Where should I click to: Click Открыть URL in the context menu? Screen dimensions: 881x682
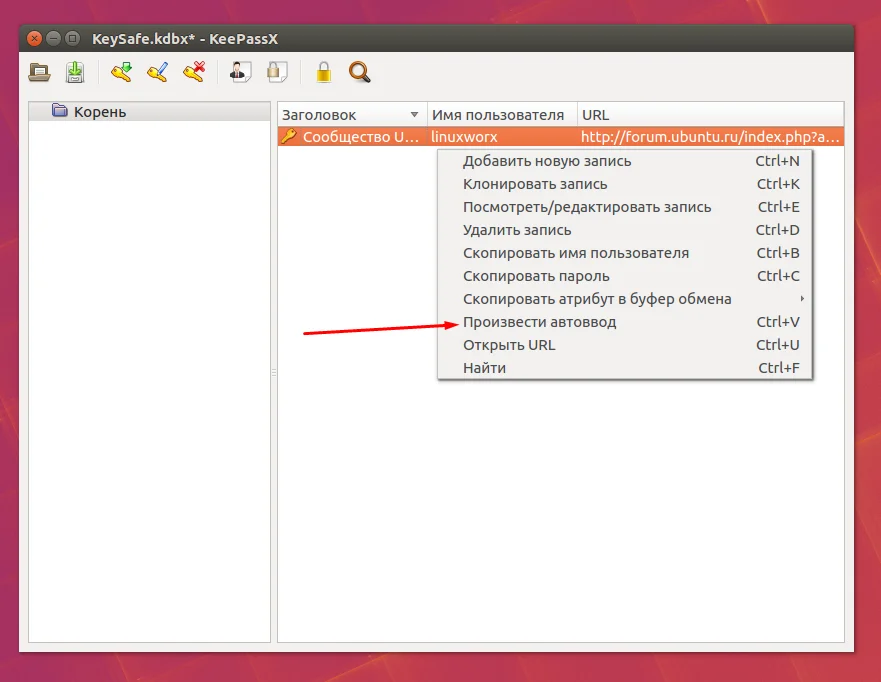click(x=509, y=345)
